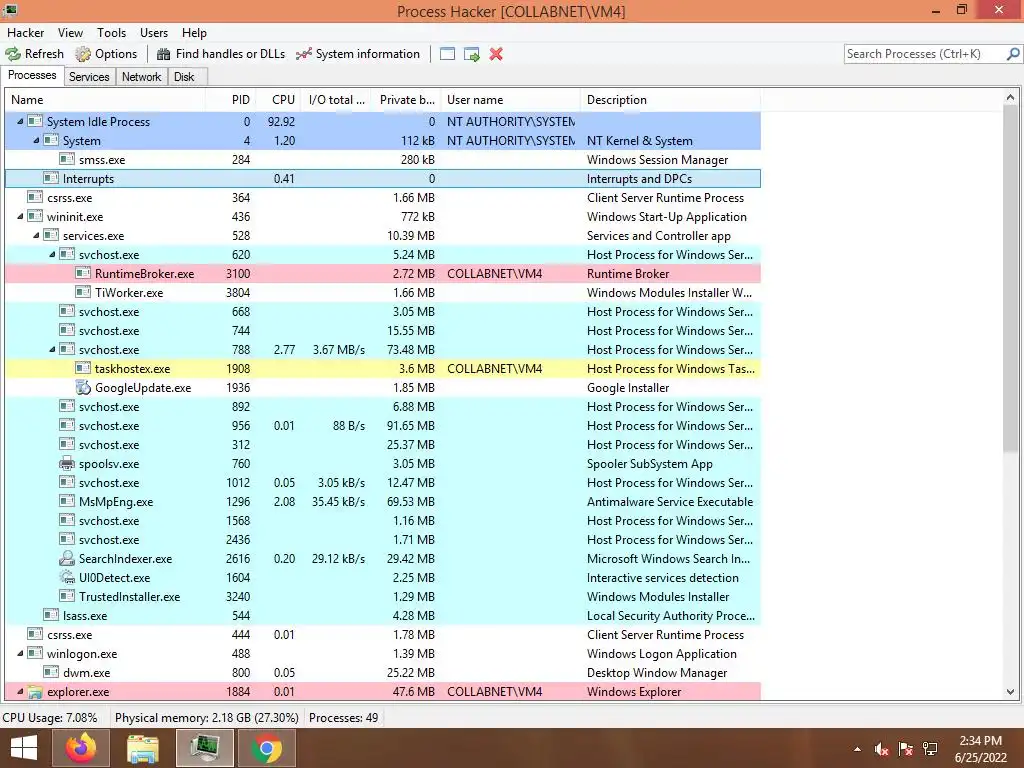Click the find window toolbar icon
1024x768 pixels.
pos(447,54)
